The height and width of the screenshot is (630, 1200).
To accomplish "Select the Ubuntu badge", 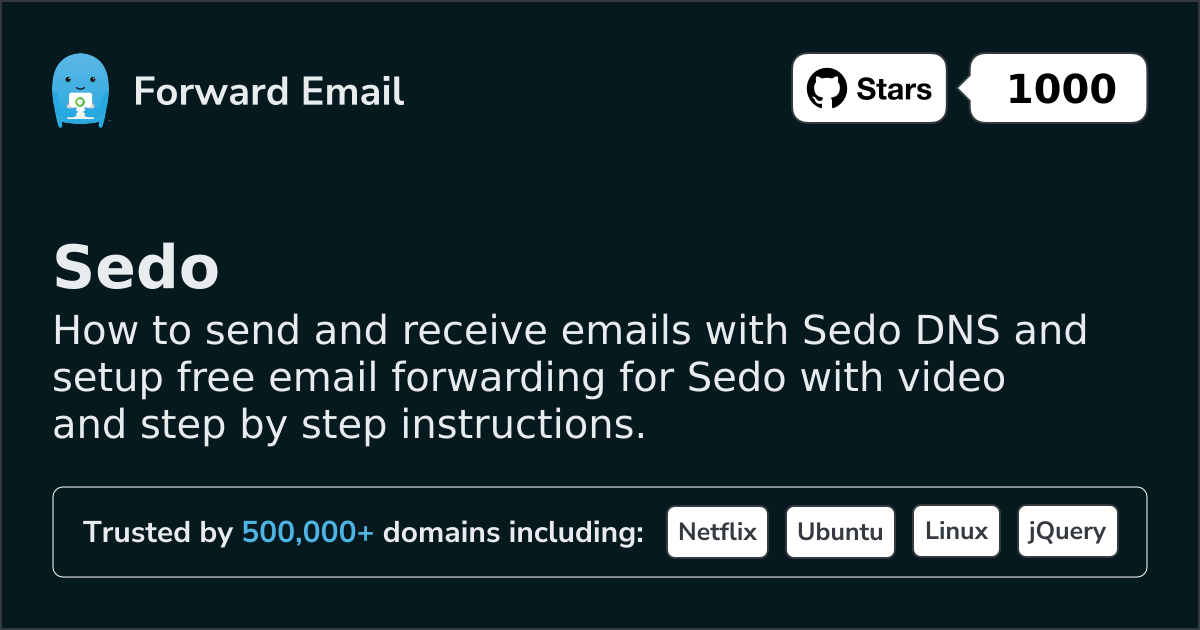I will coord(840,532).
